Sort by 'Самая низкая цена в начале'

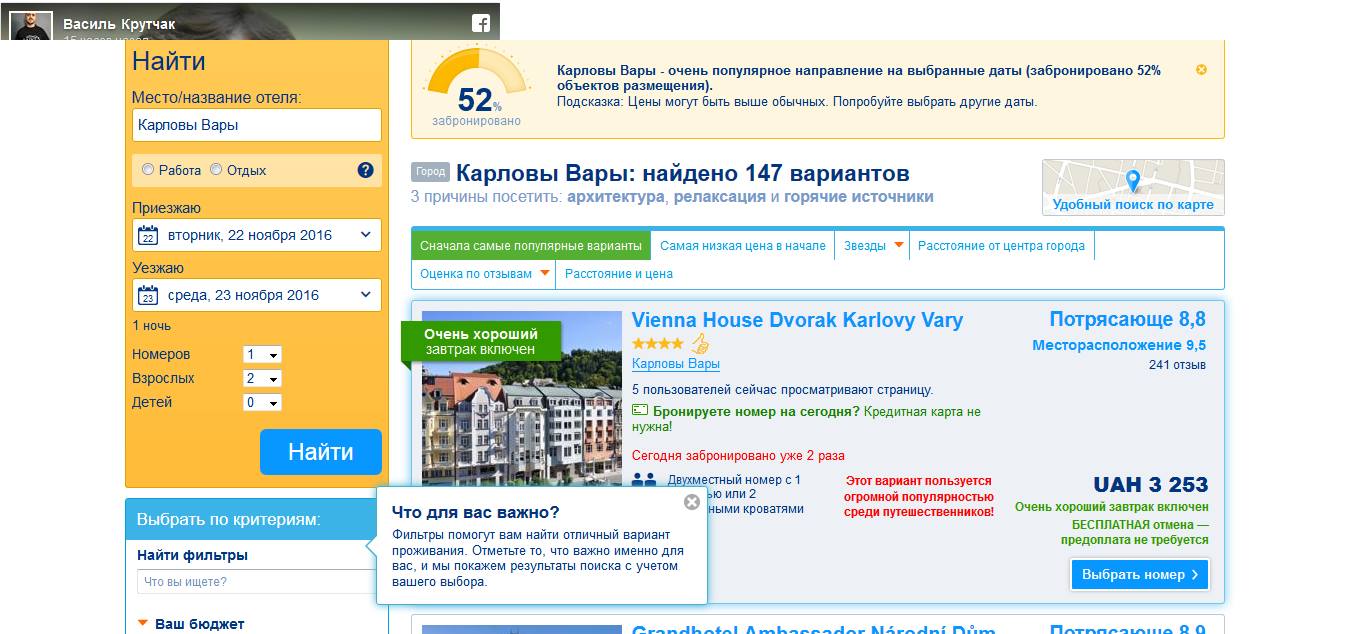[x=742, y=246]
